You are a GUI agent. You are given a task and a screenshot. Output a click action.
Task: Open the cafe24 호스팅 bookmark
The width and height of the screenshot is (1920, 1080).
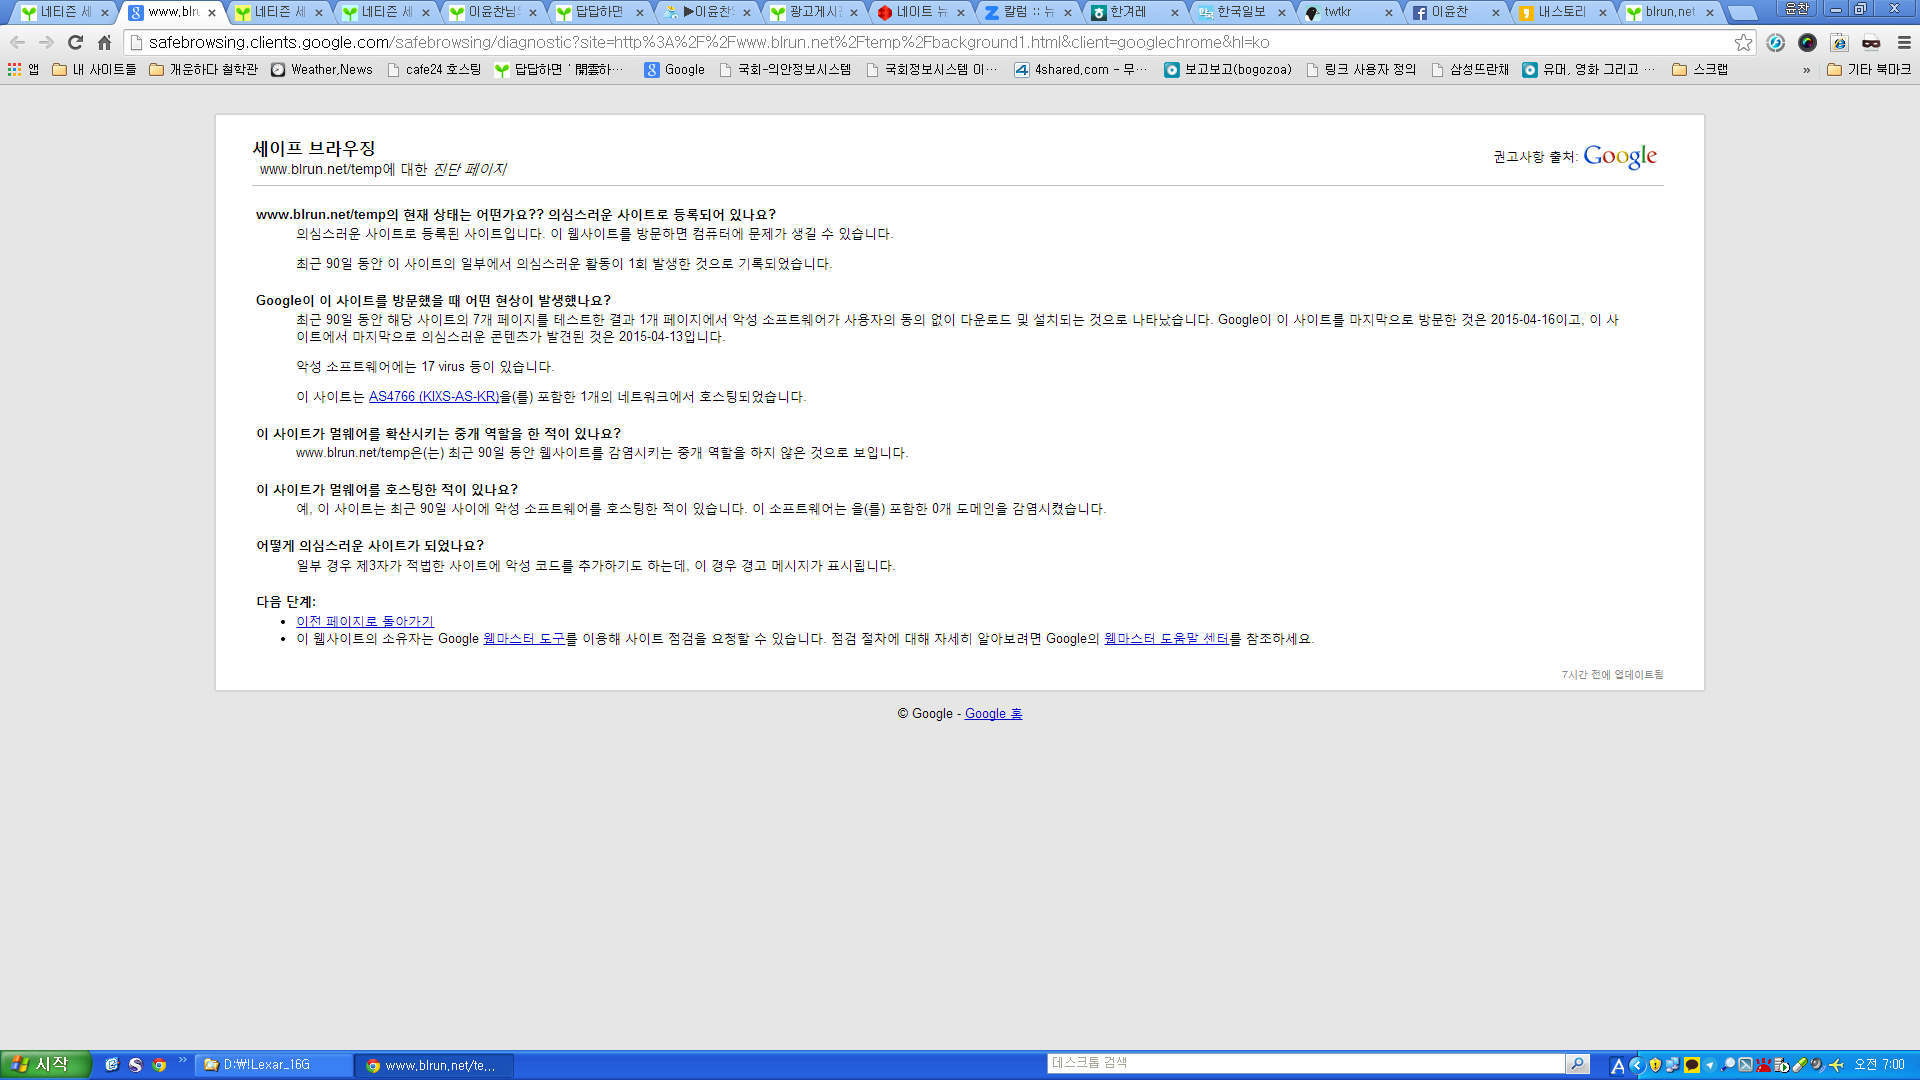click(434, 70)
